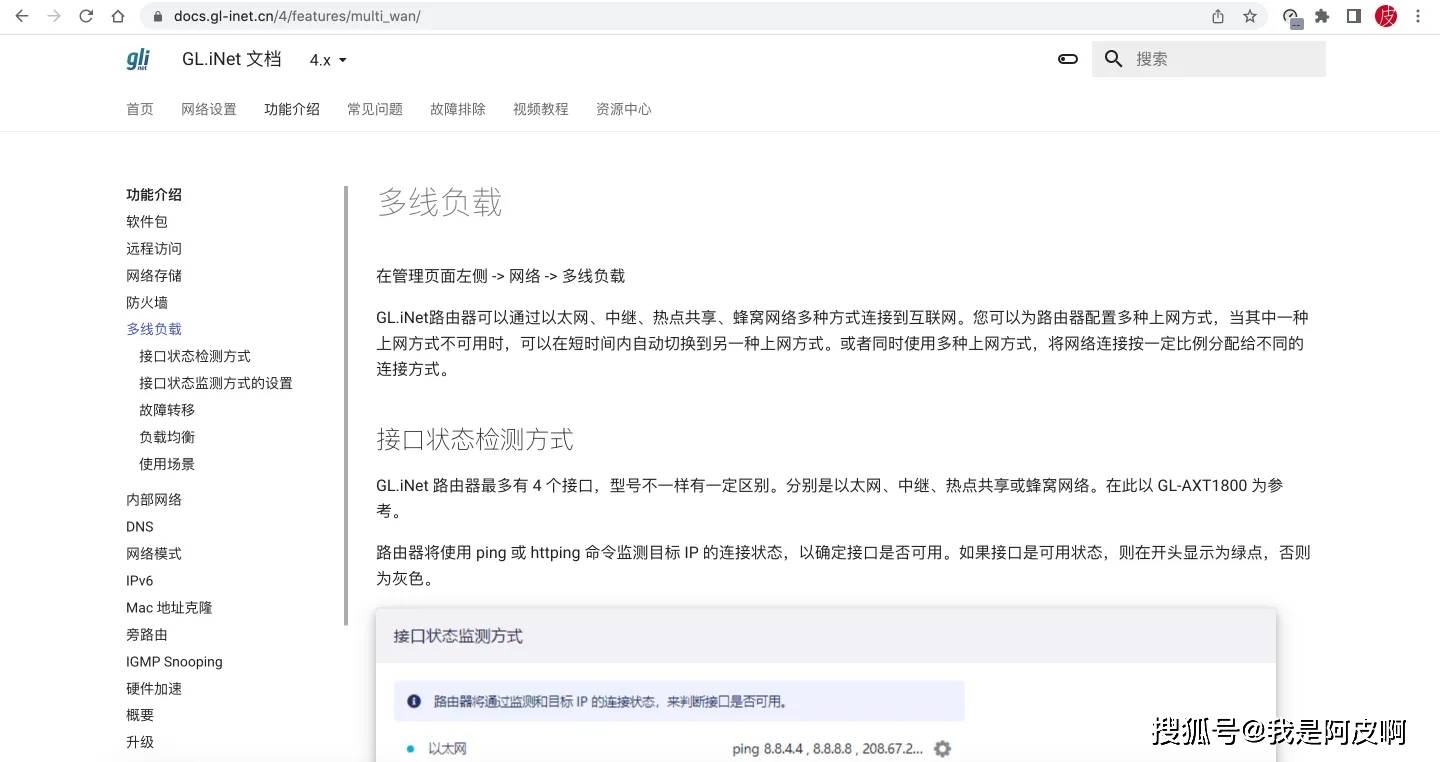1440x762 pixels.
Task: Bookmark this page with the star icon
Action: coord(1250,16)
